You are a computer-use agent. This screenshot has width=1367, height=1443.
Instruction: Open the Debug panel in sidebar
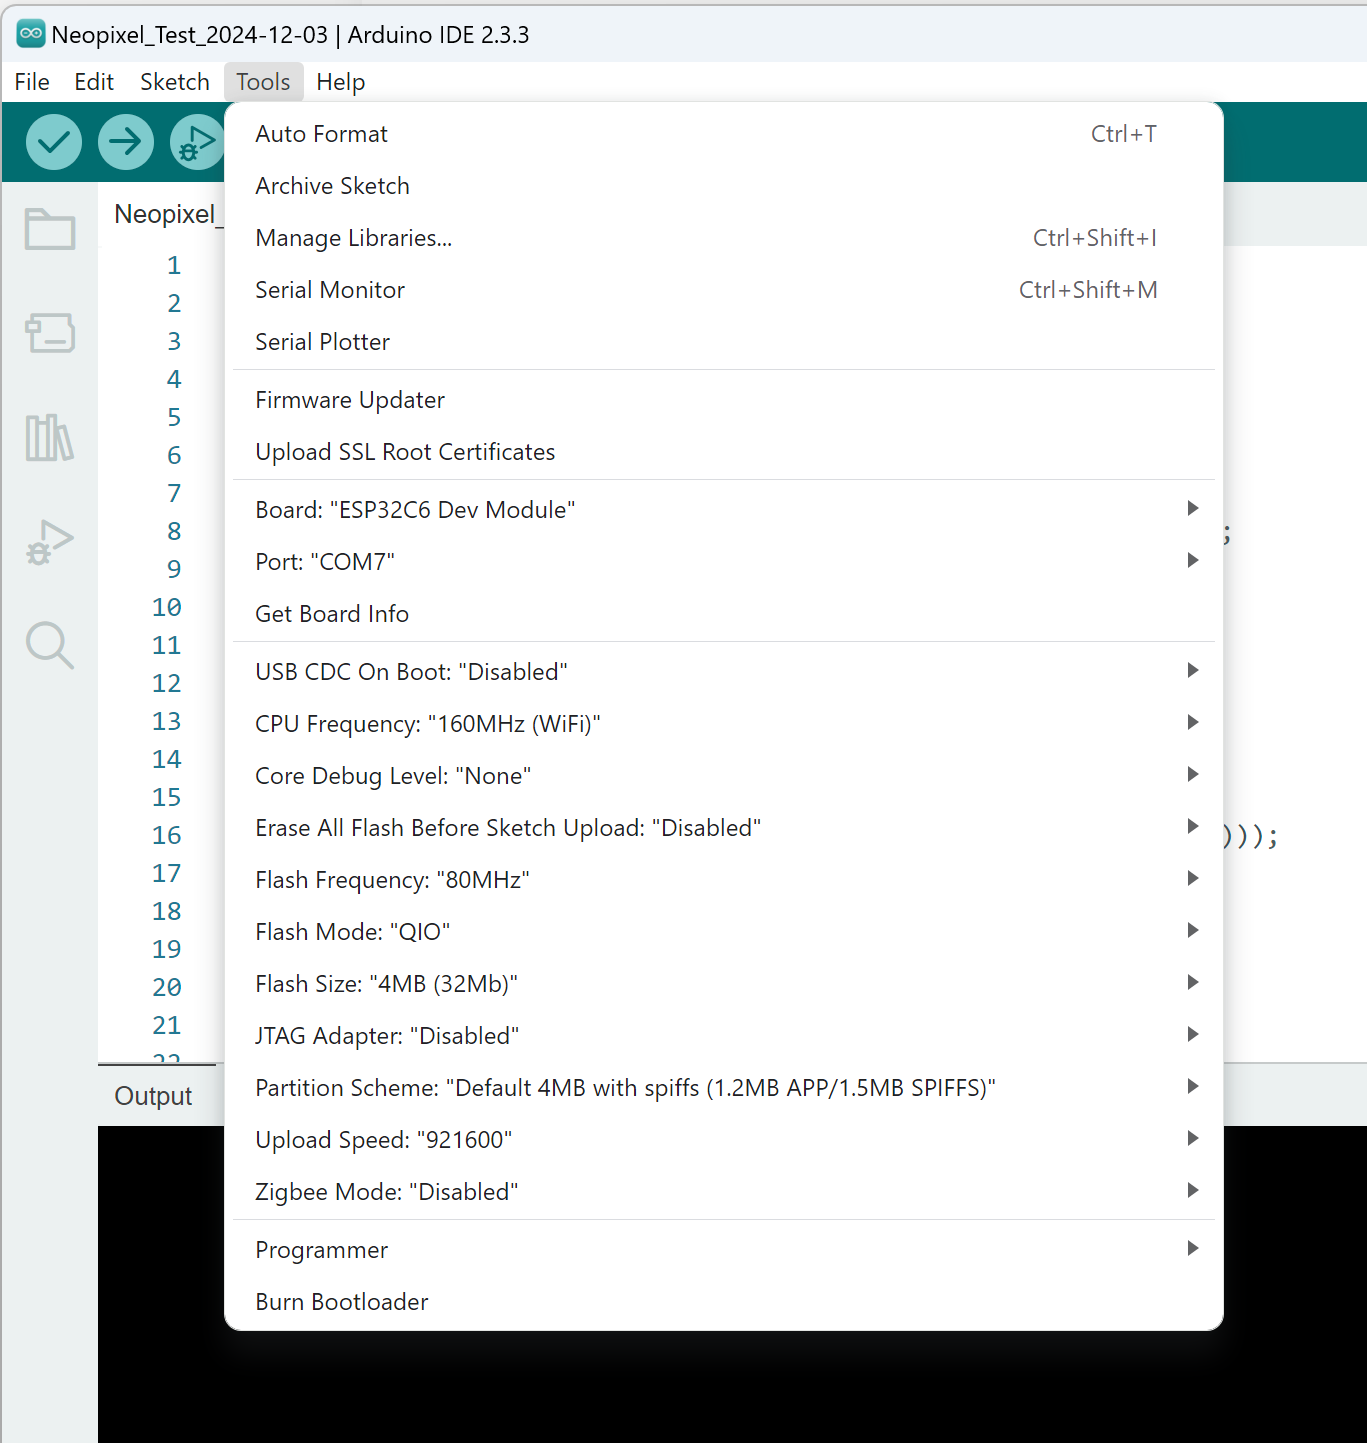[50, 542]
